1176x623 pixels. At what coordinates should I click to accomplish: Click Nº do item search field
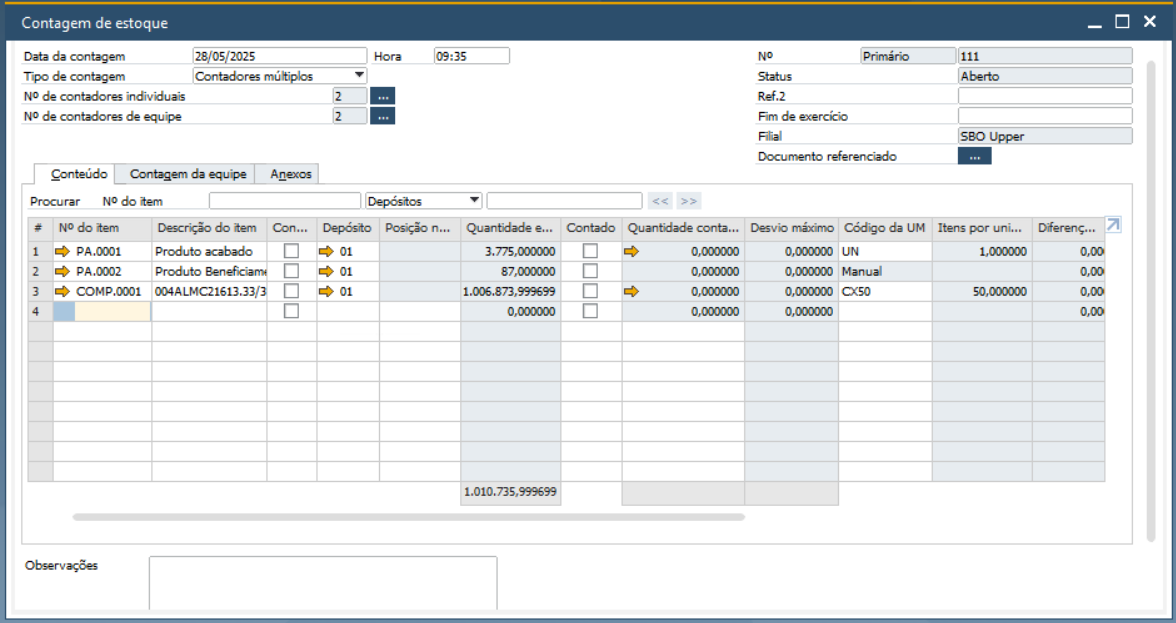285,201
